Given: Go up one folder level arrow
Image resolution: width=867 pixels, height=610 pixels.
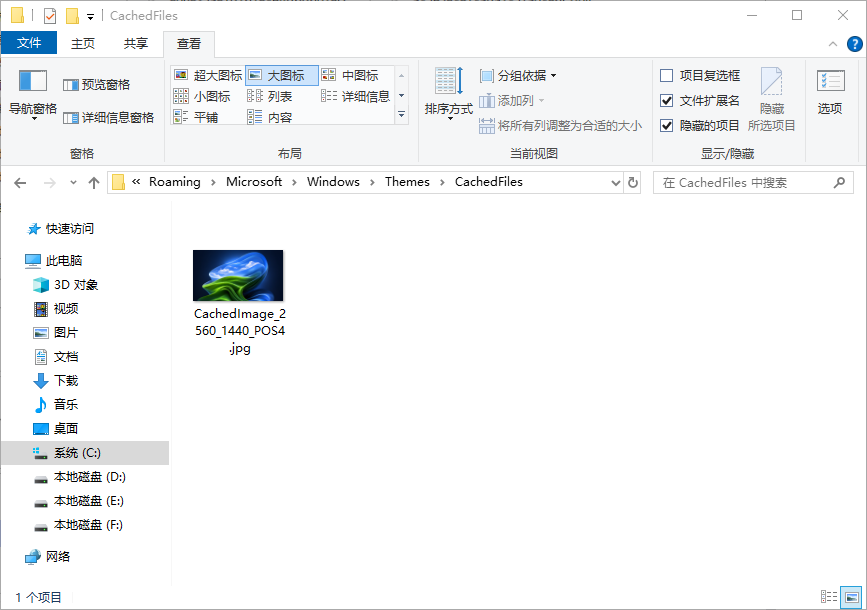Looking at the screenshot, I should pos(94,182).
